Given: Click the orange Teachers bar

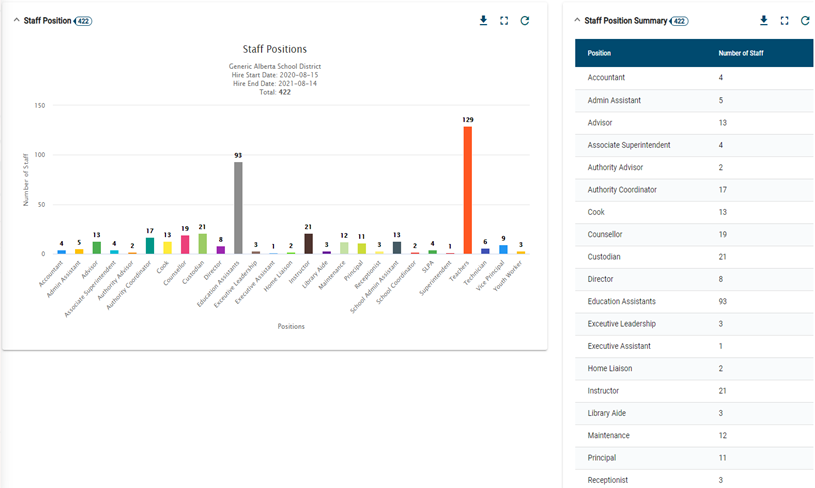Looking at the screenshot, I should pyautogui.click(x=467, y=190).
